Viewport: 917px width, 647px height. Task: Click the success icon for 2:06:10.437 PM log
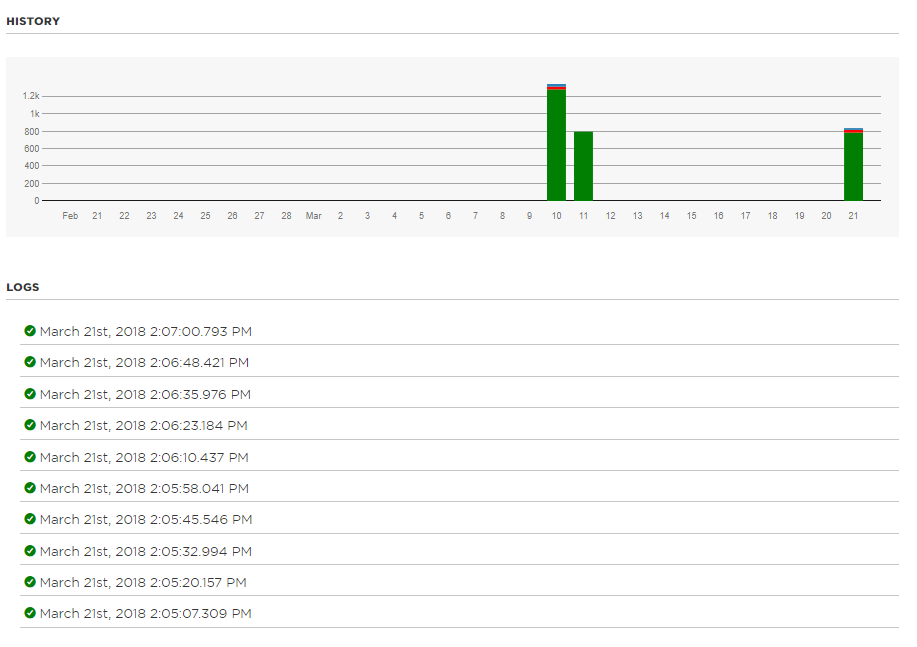tap(30, 457)
